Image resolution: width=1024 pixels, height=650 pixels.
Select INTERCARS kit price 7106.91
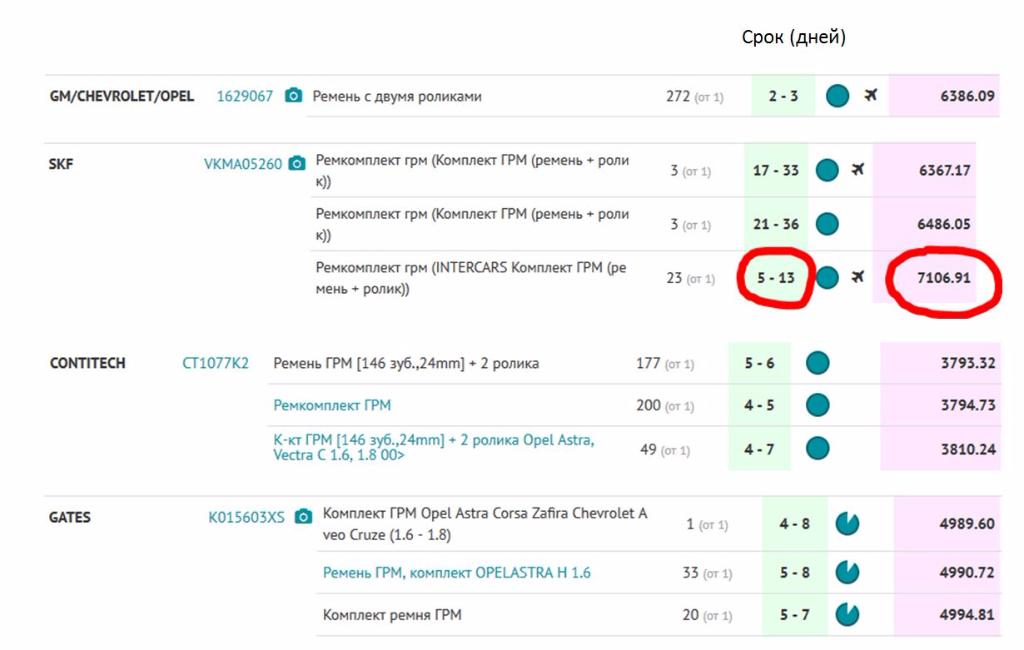pos(944,278)
